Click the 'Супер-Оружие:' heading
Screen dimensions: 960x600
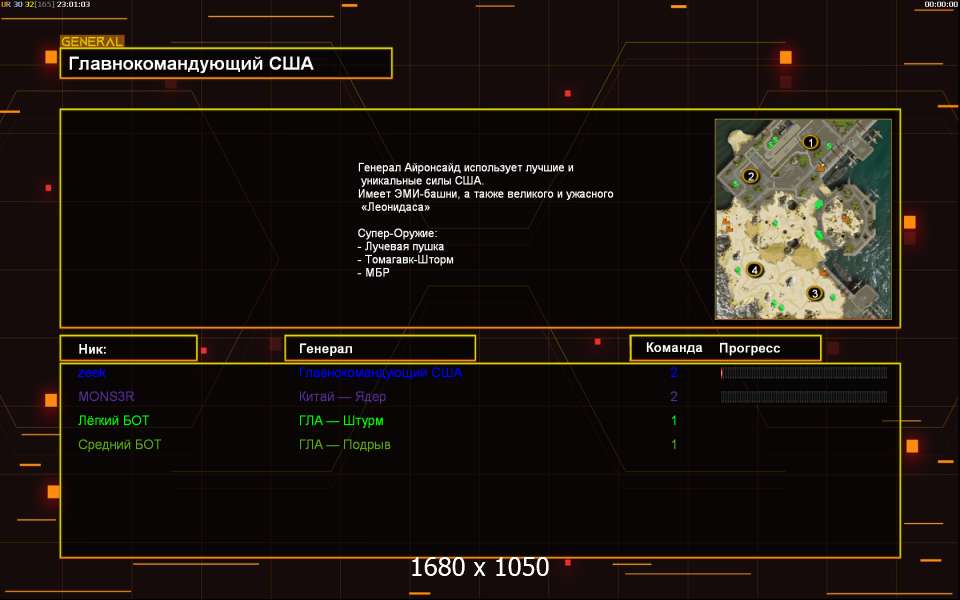click(x=397, y=233)
